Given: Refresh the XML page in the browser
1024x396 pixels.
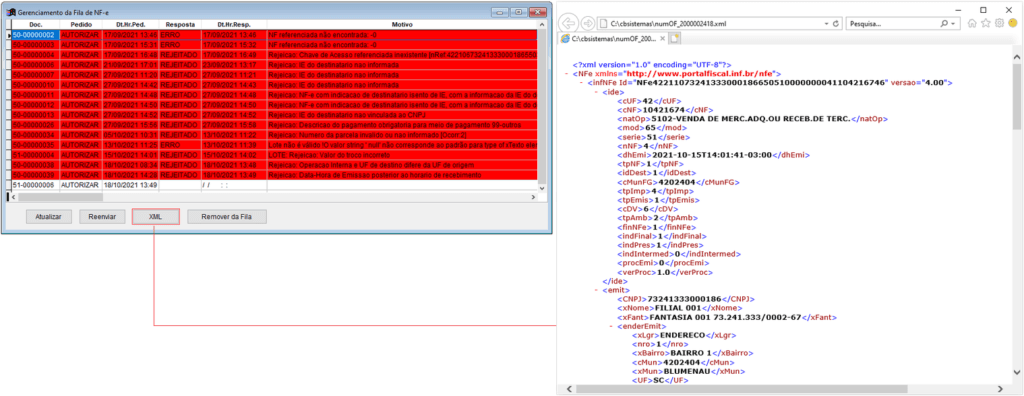Looking at the screenshot, I should point(836,23).
